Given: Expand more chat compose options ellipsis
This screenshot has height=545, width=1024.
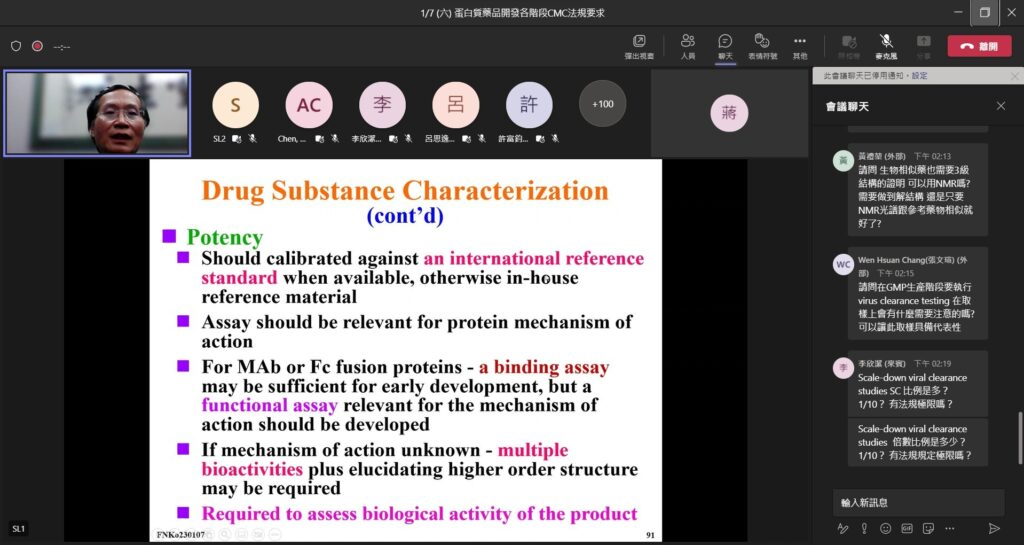Looking at the screenshot, I should coord(950,528).
